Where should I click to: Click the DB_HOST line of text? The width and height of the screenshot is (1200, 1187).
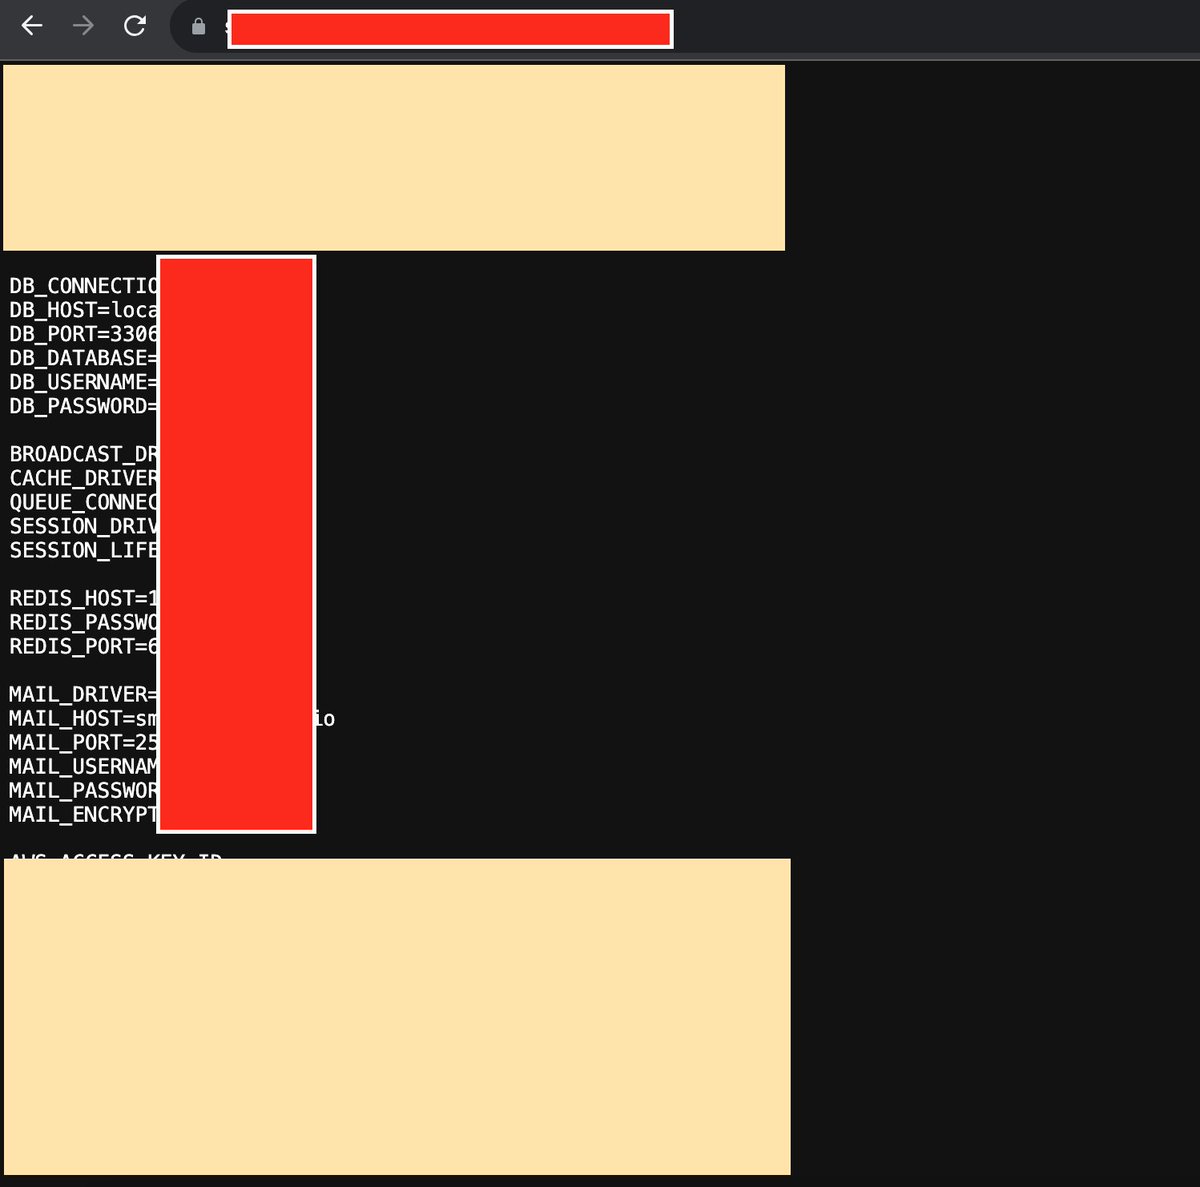(x=83, y=310)
